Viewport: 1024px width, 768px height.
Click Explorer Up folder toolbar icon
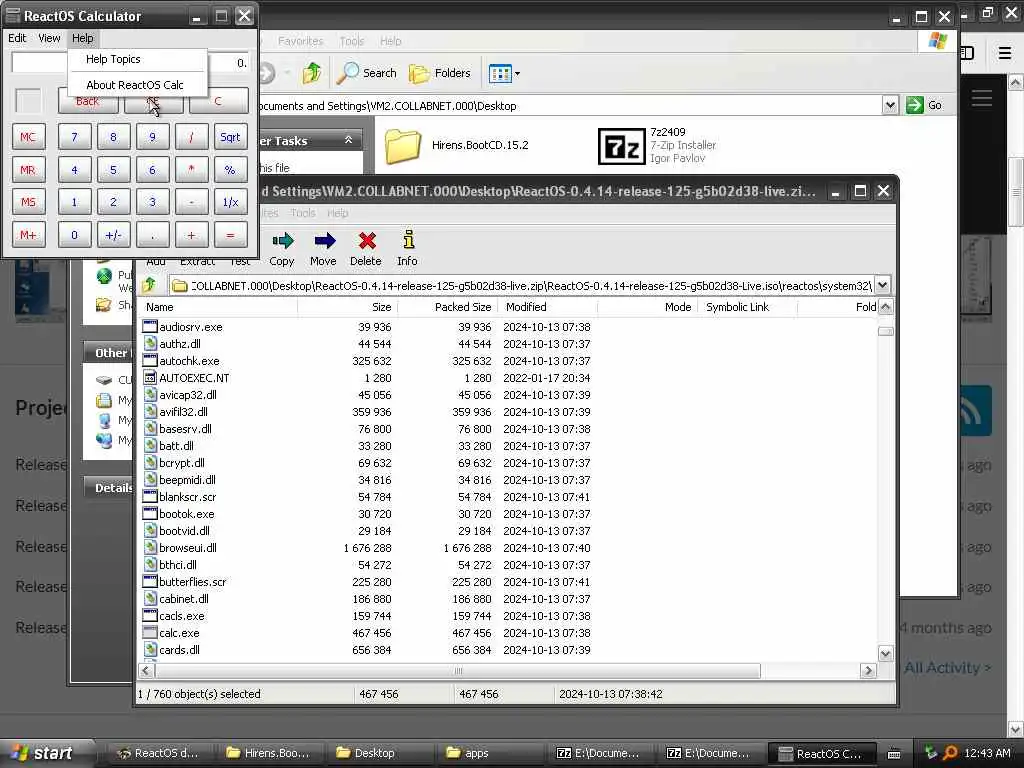pyautogui.click(x=312, y=73)
